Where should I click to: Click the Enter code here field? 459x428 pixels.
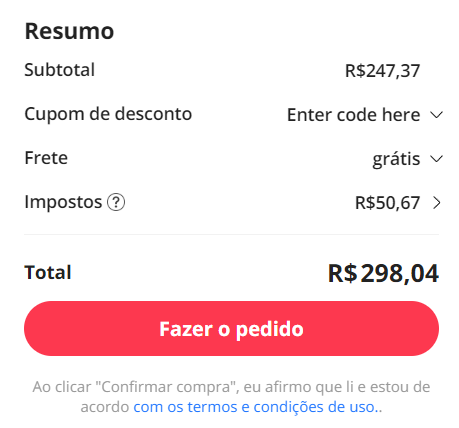[353, 115]
